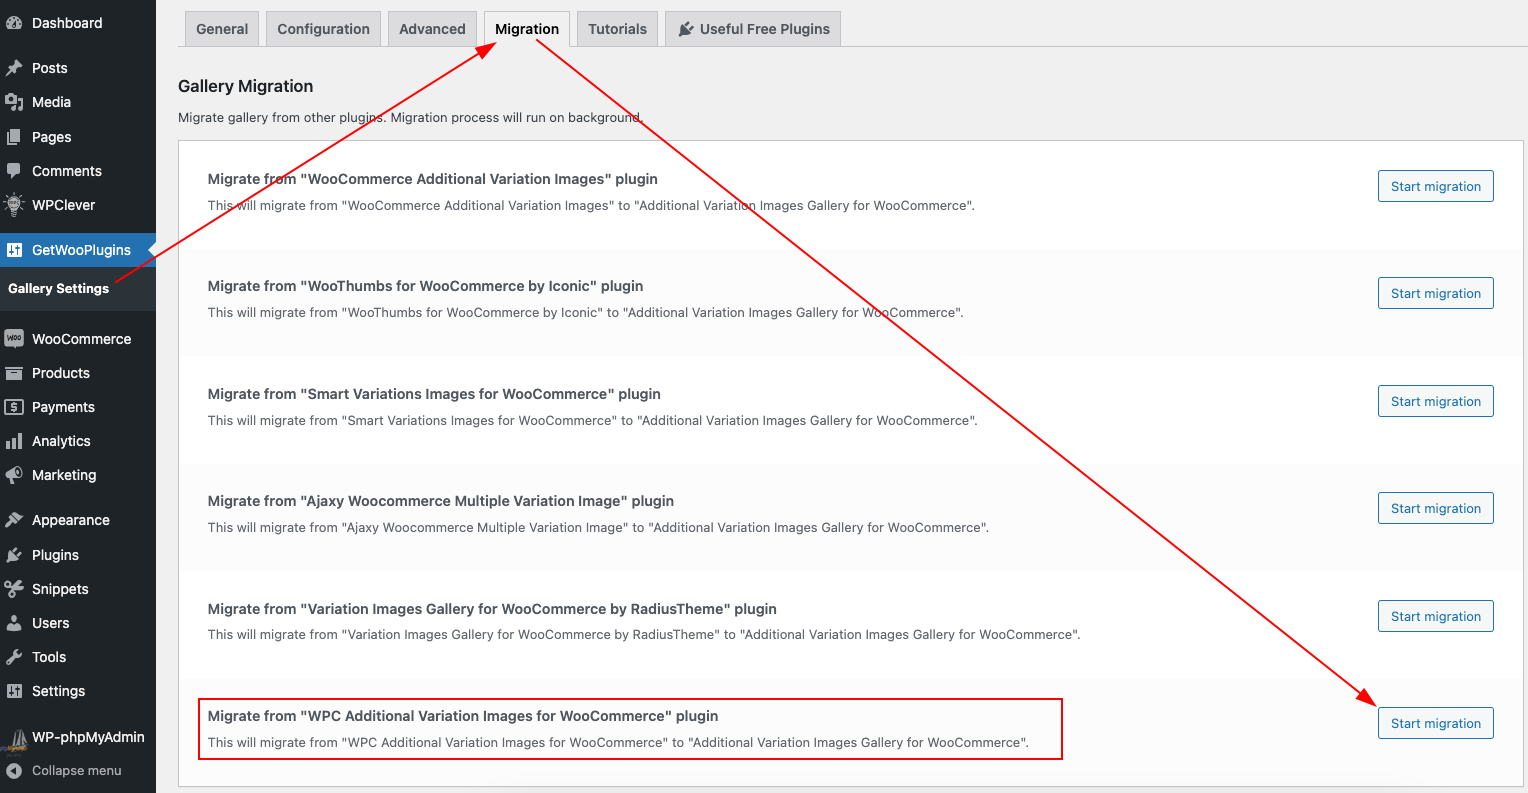Open Analytics menu label

(x=61, y=441)
